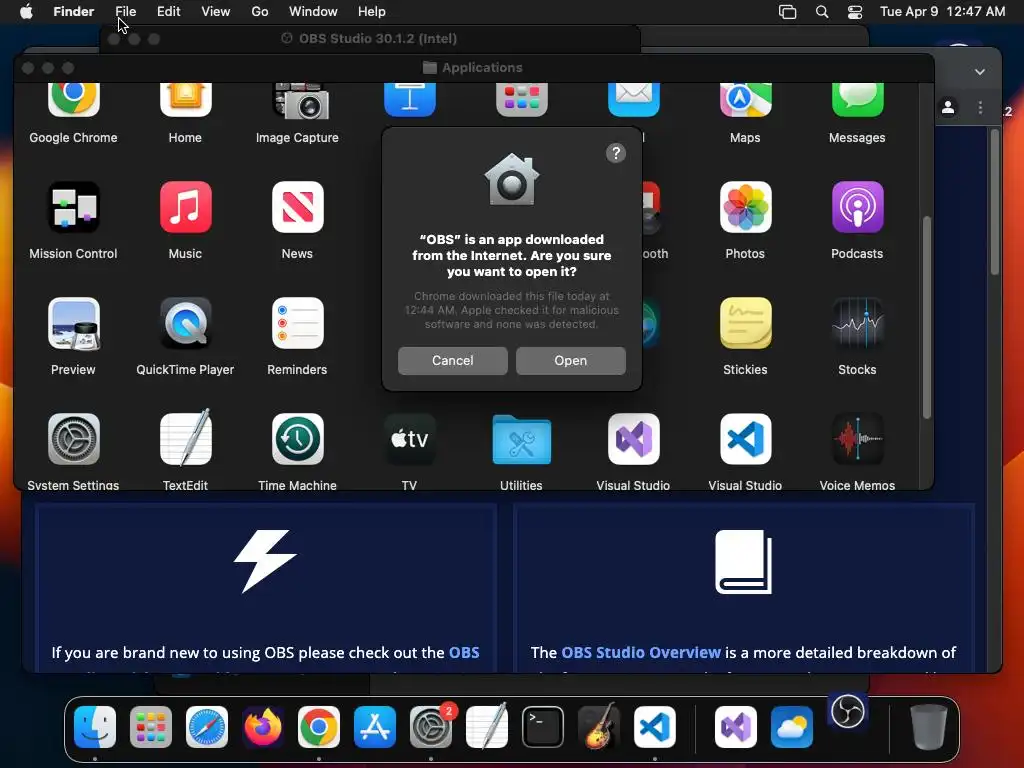The width and height of the screenshot is (1024, 768).
Task: Open Chrome from the Dock
Action: click(x=319, y=727)
